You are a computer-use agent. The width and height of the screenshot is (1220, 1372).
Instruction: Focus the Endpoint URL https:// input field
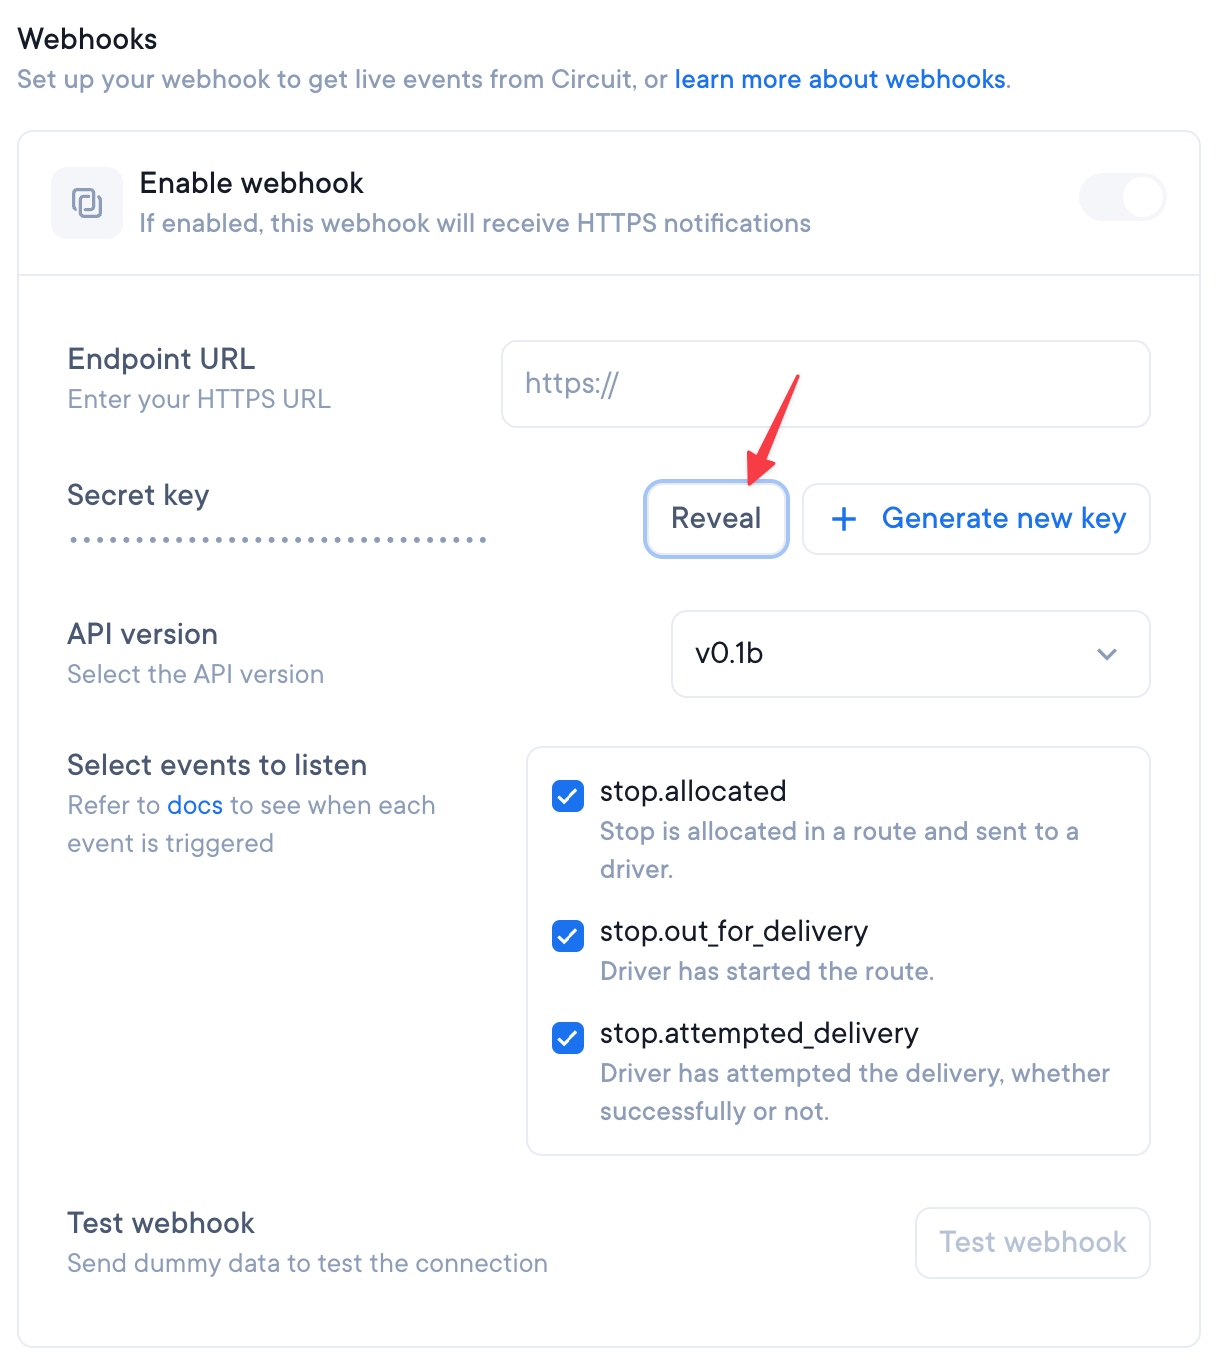point(825,384)
